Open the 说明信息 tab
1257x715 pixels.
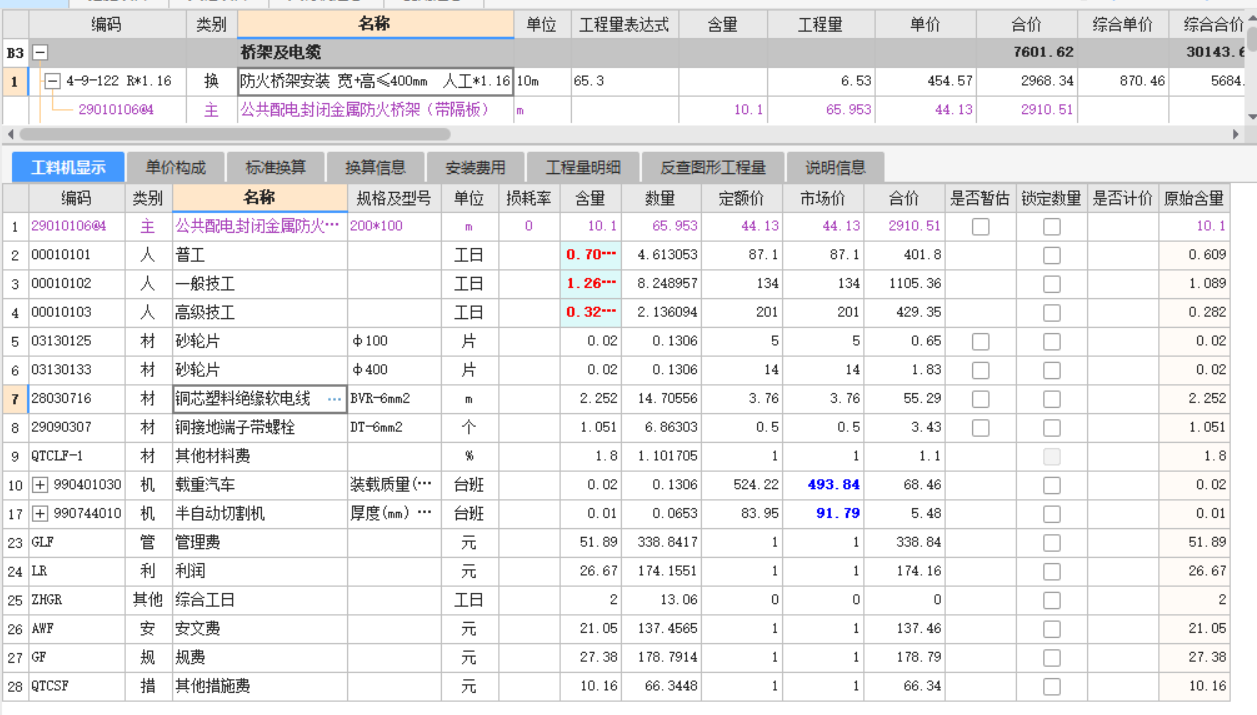point(836,168)
